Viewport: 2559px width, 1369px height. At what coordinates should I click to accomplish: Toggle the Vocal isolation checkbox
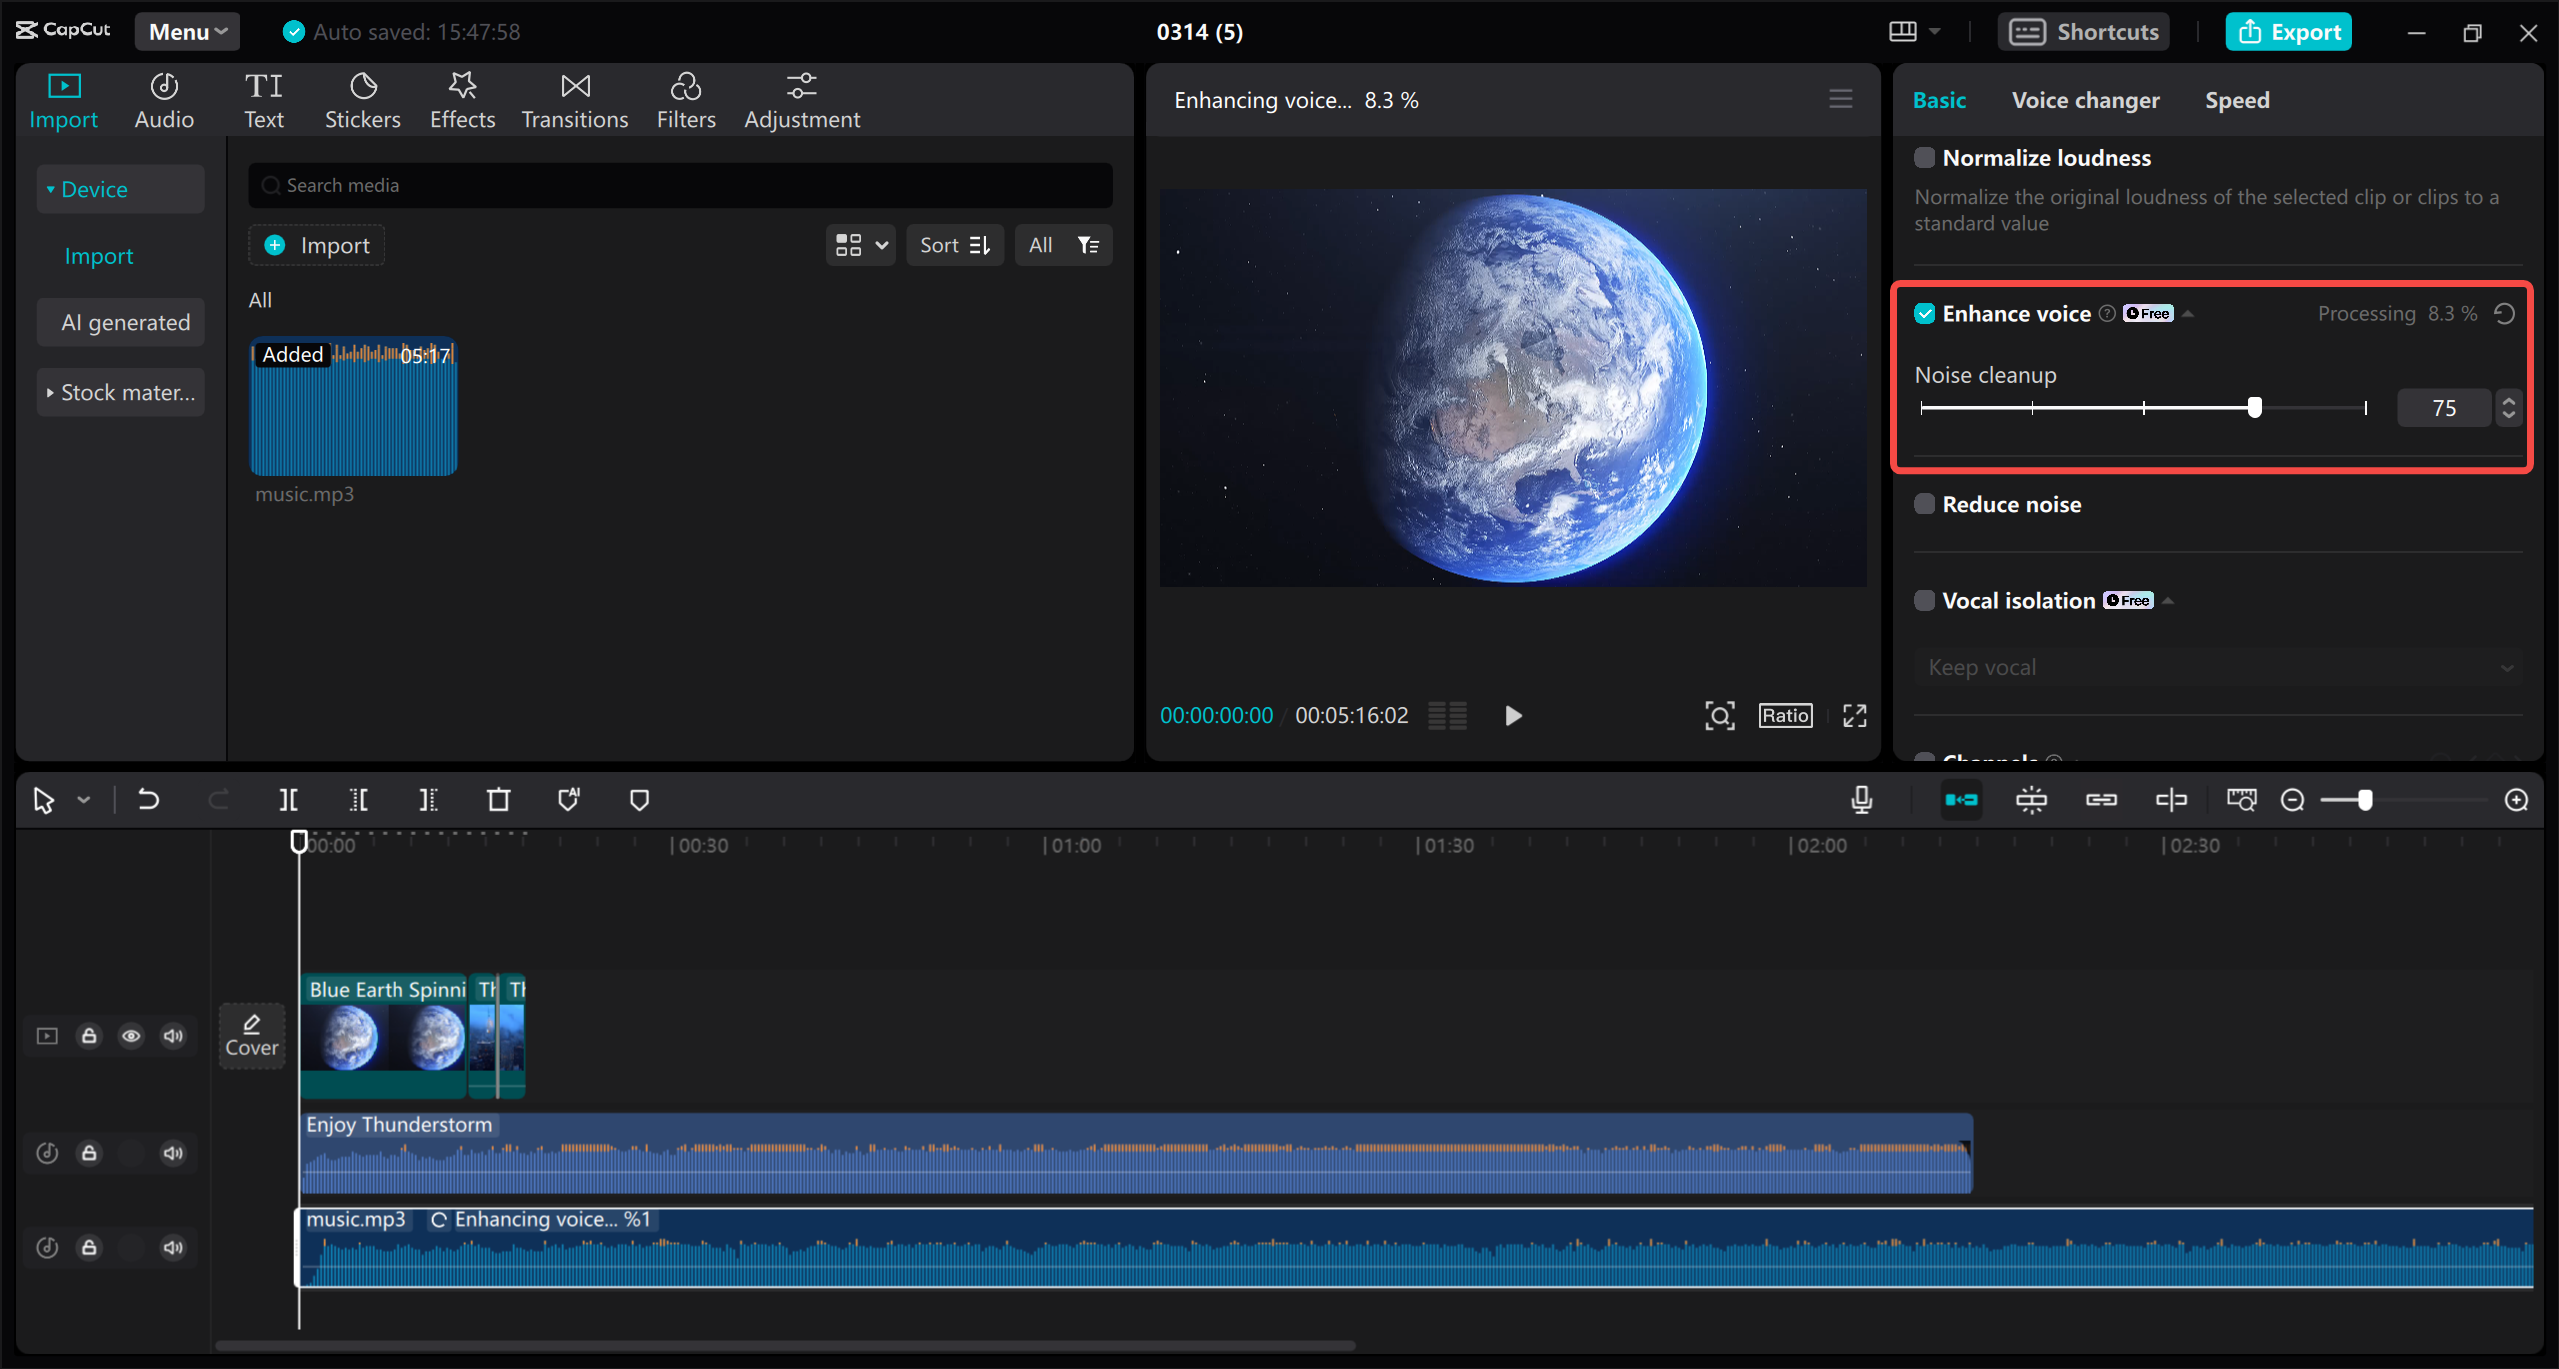tap(1923, 600)
